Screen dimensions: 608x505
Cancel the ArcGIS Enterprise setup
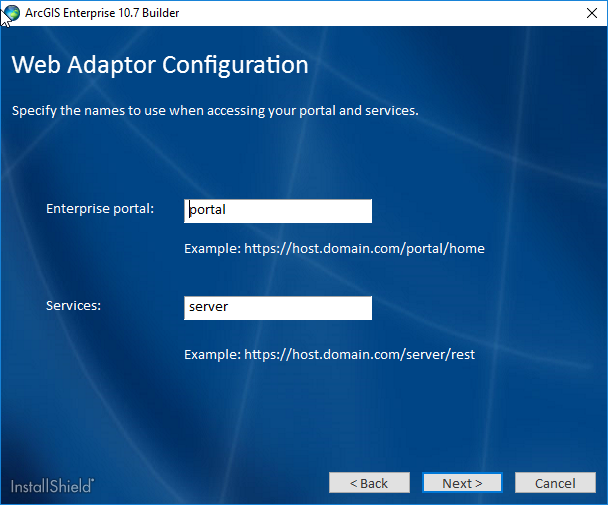pos(555,483)
